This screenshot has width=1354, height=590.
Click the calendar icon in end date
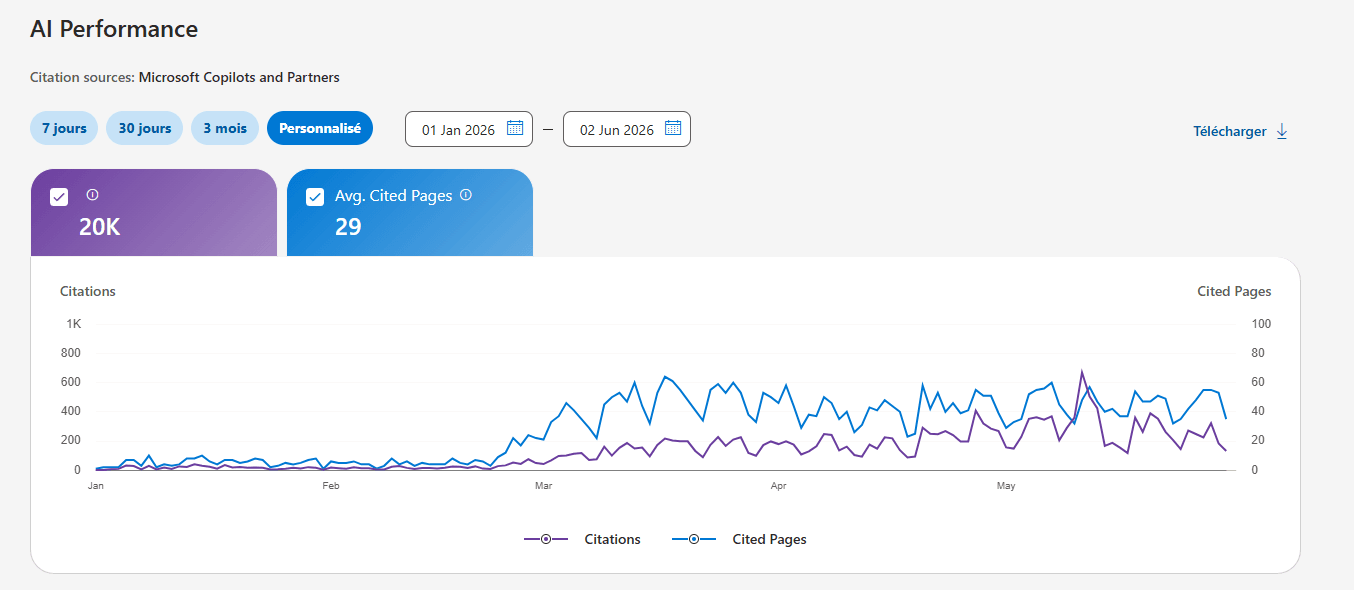[673, 128]
